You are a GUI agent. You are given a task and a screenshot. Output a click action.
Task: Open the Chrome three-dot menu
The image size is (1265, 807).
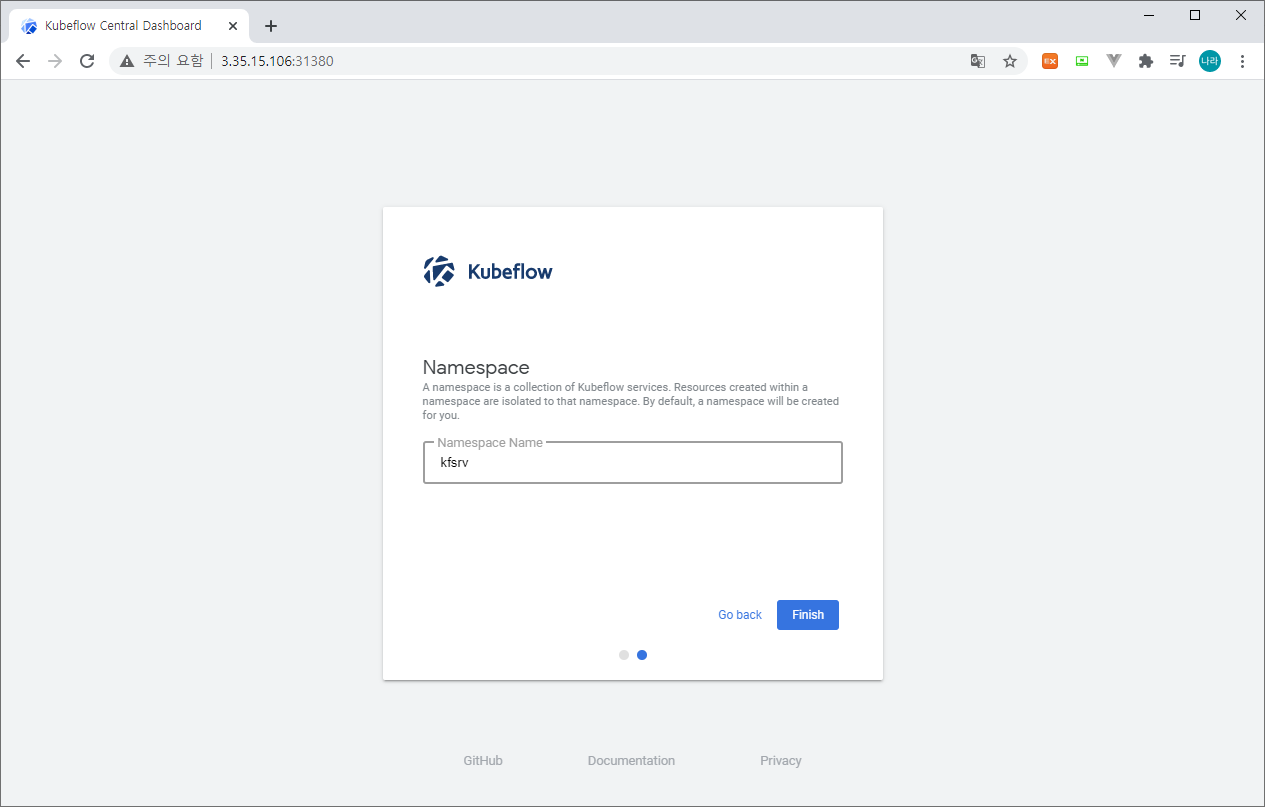pos(1242,61)
